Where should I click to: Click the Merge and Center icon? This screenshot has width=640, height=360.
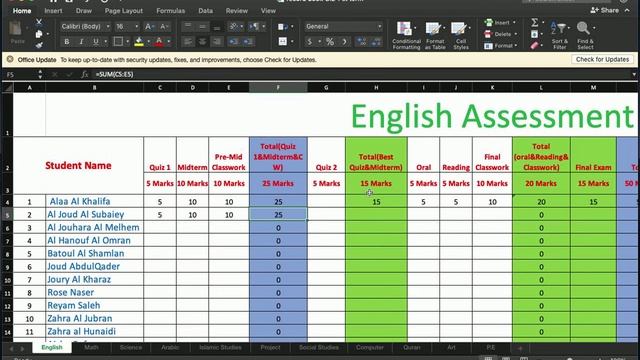(x=282, y=42)
